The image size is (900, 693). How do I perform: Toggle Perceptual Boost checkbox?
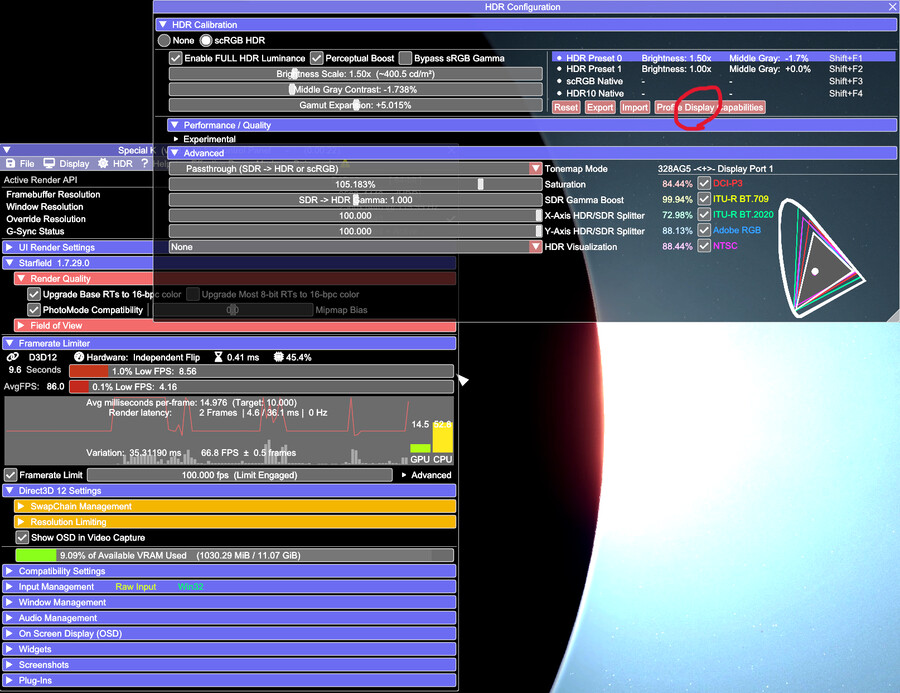(x=316, y=58)
